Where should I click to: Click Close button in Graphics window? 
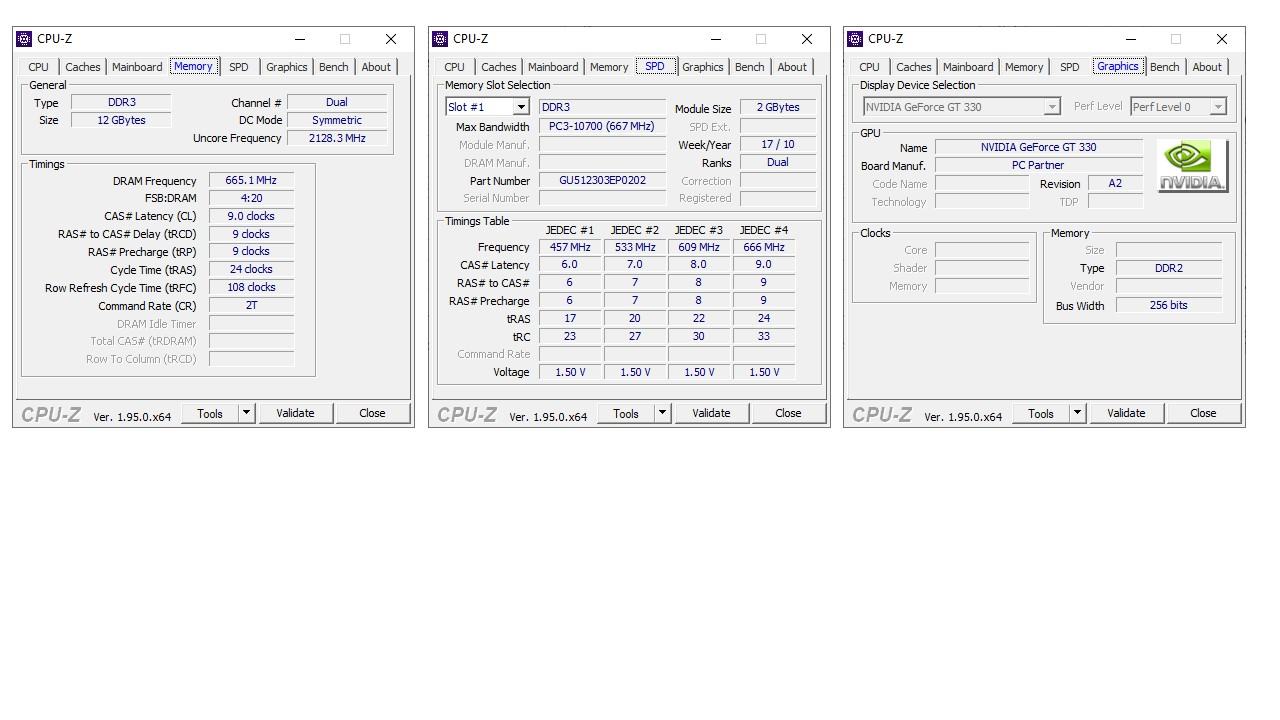1203,413
